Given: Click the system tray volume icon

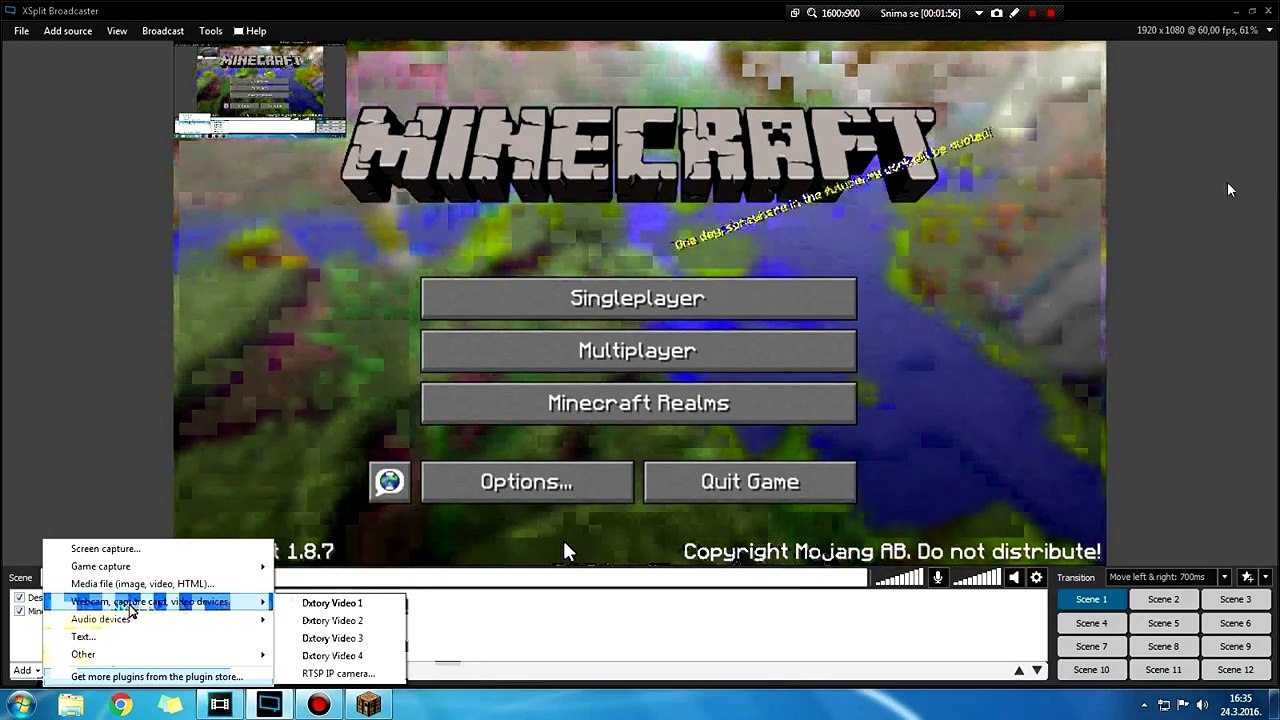Looking at the screenshot, I should pyautogui.click(x=1203, y=705).
